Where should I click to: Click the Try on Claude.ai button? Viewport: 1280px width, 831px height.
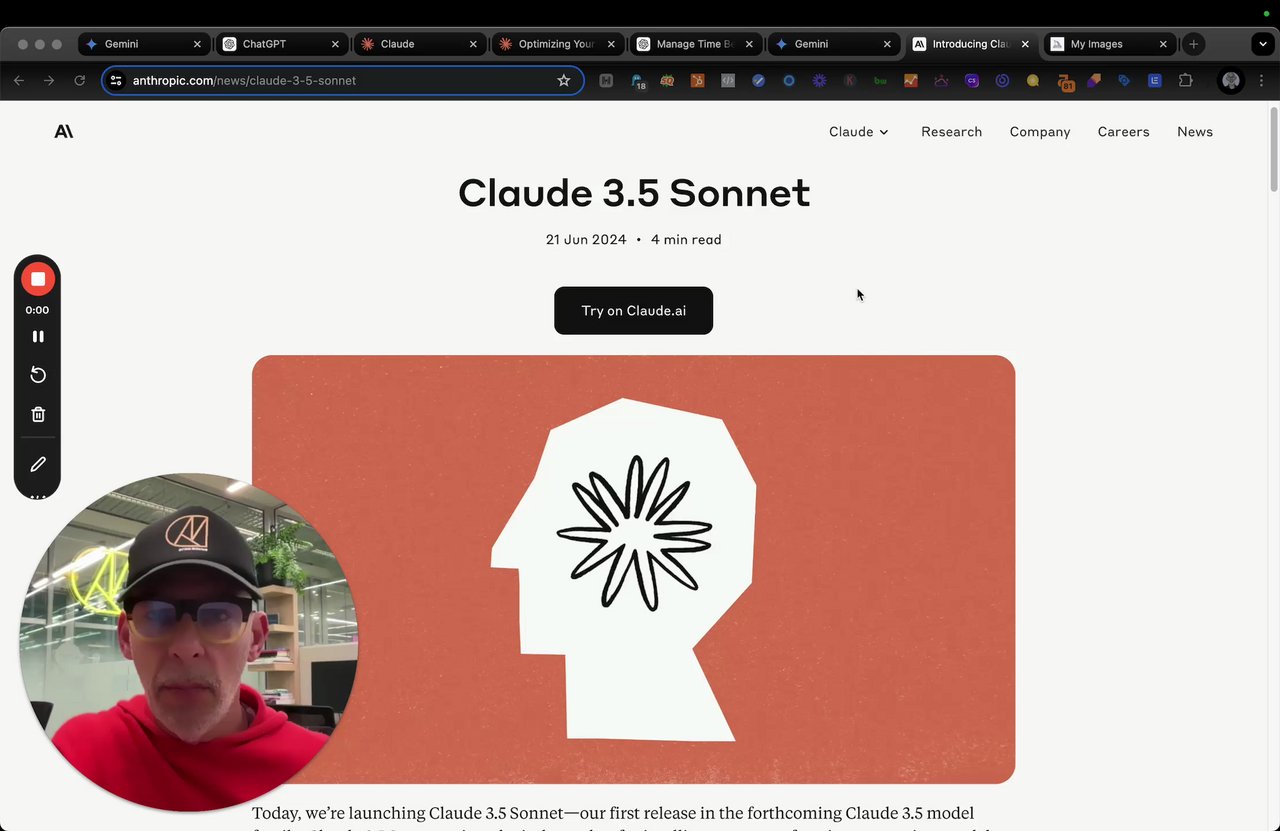634,311
